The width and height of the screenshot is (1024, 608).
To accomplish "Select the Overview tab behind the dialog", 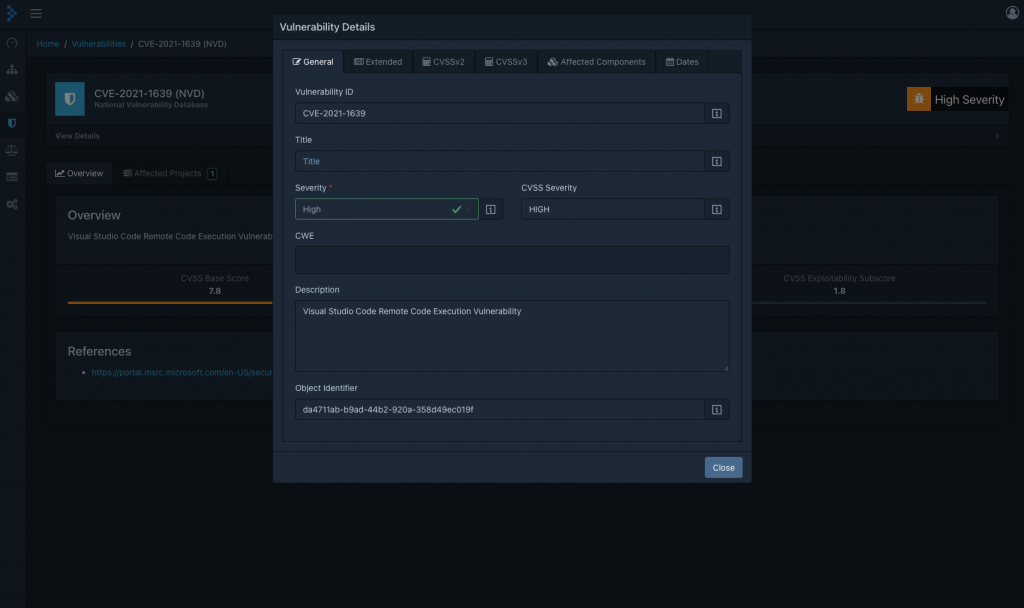I will click(x=79, y=173).
